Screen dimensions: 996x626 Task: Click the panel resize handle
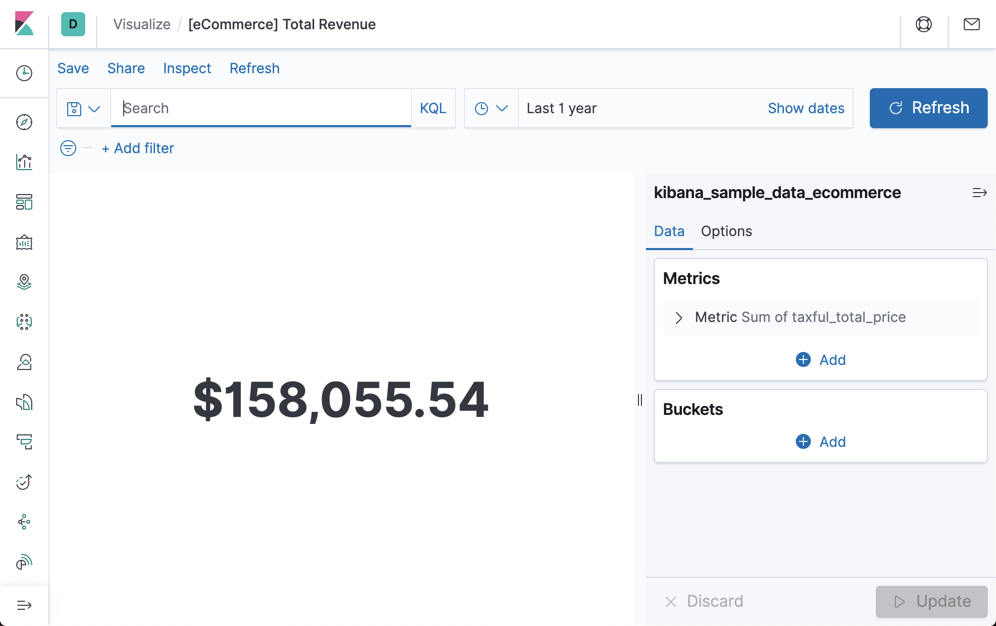[x=640, y=400]
